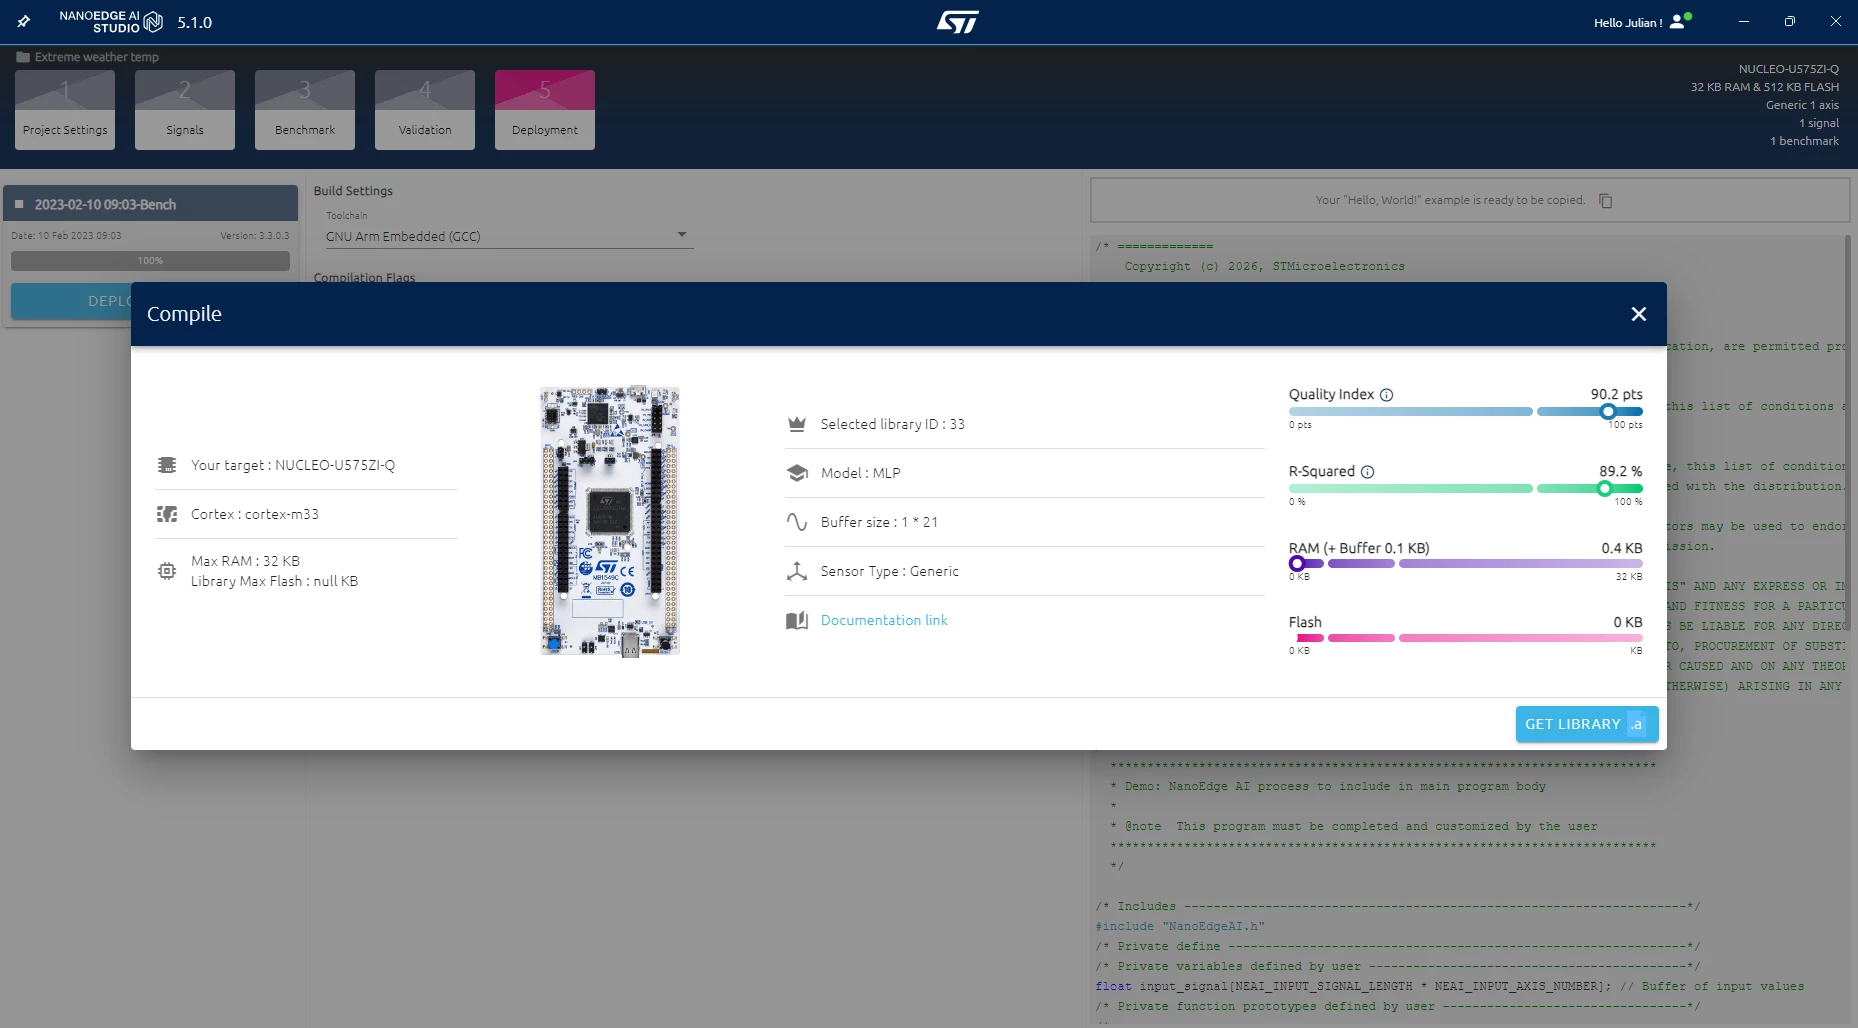Open the user account icon
Image resolution: width=1858 pixels, height=1028 pixels.
(x=1680, y=21)
